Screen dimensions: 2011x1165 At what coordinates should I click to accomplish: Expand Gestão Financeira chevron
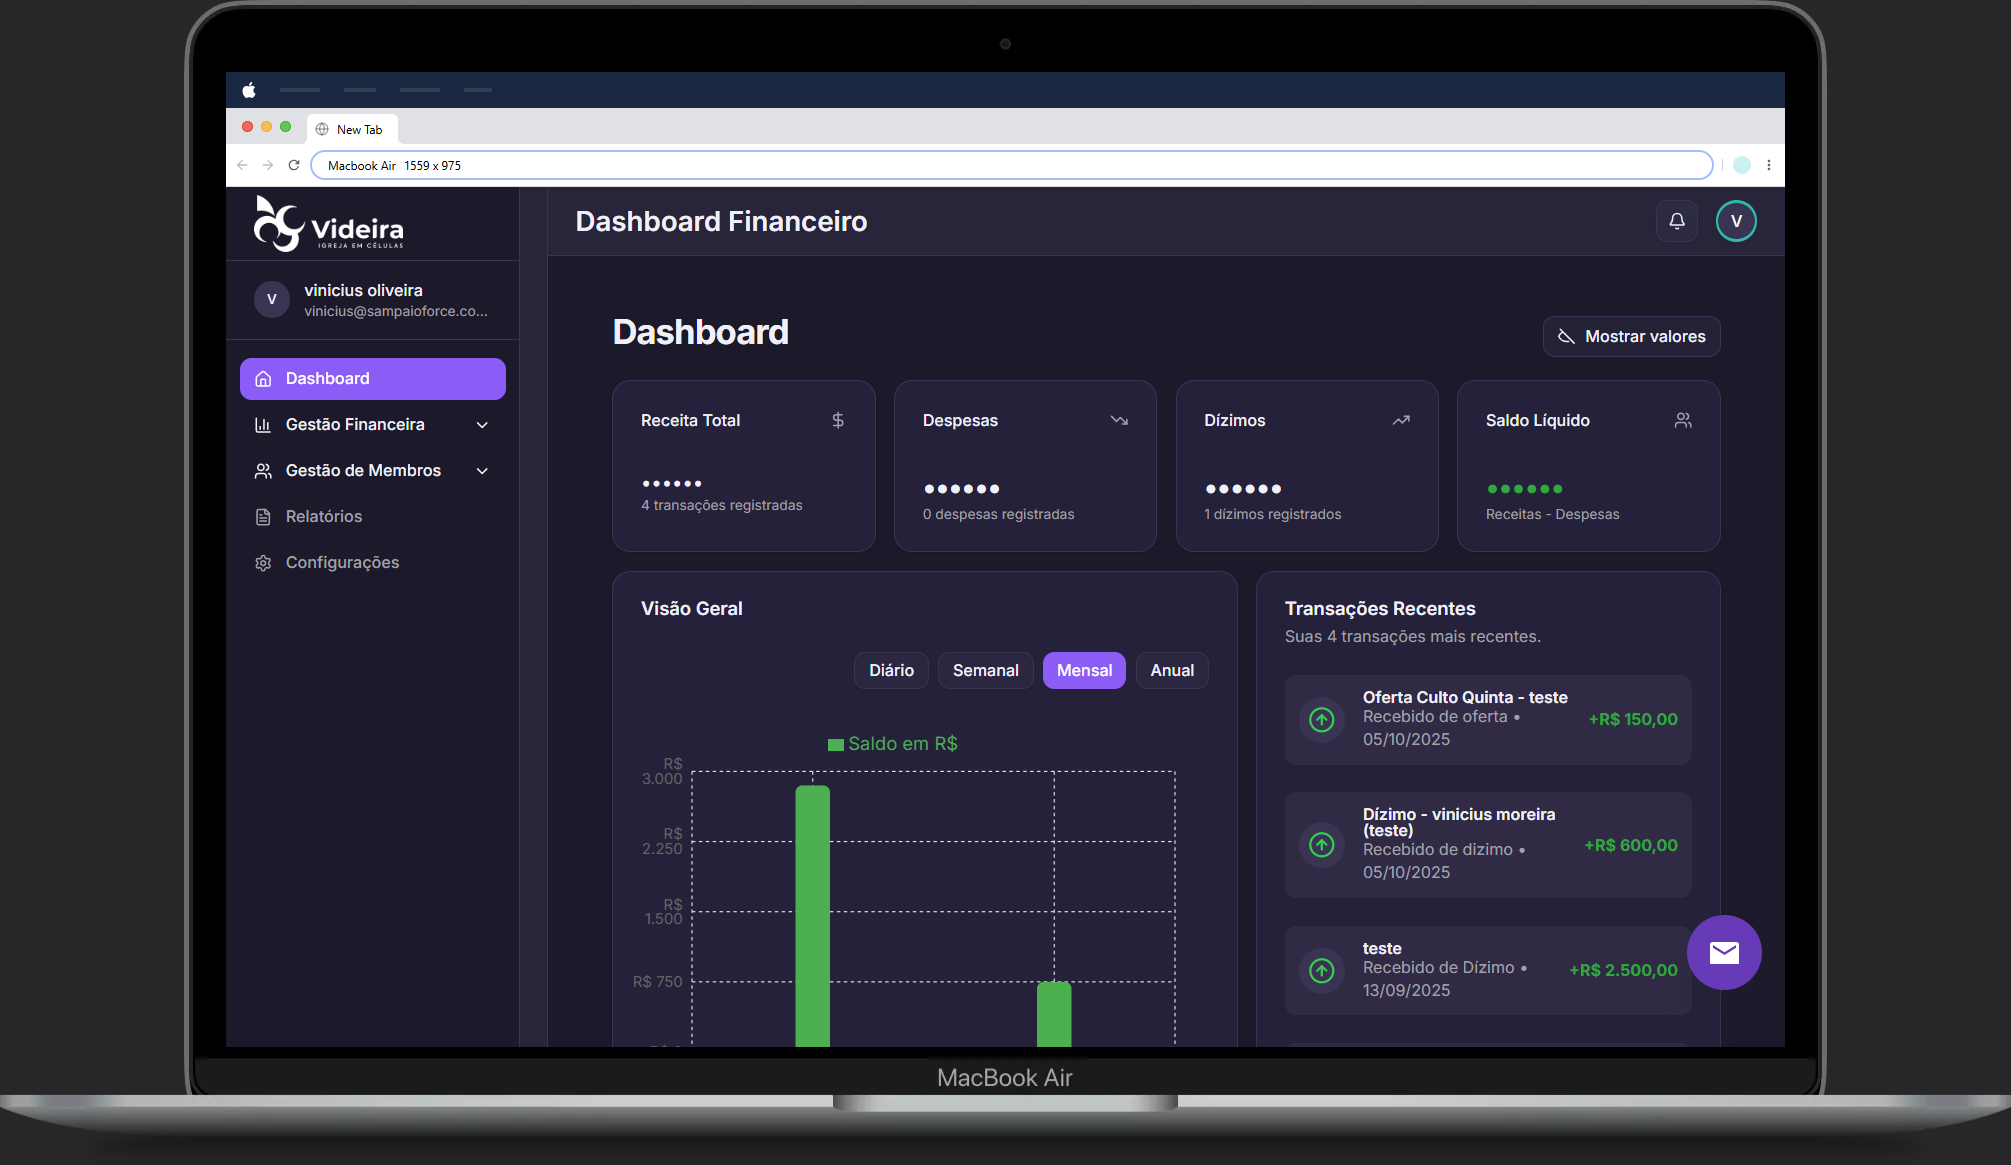pyautogui.click(x=482, y=425)
